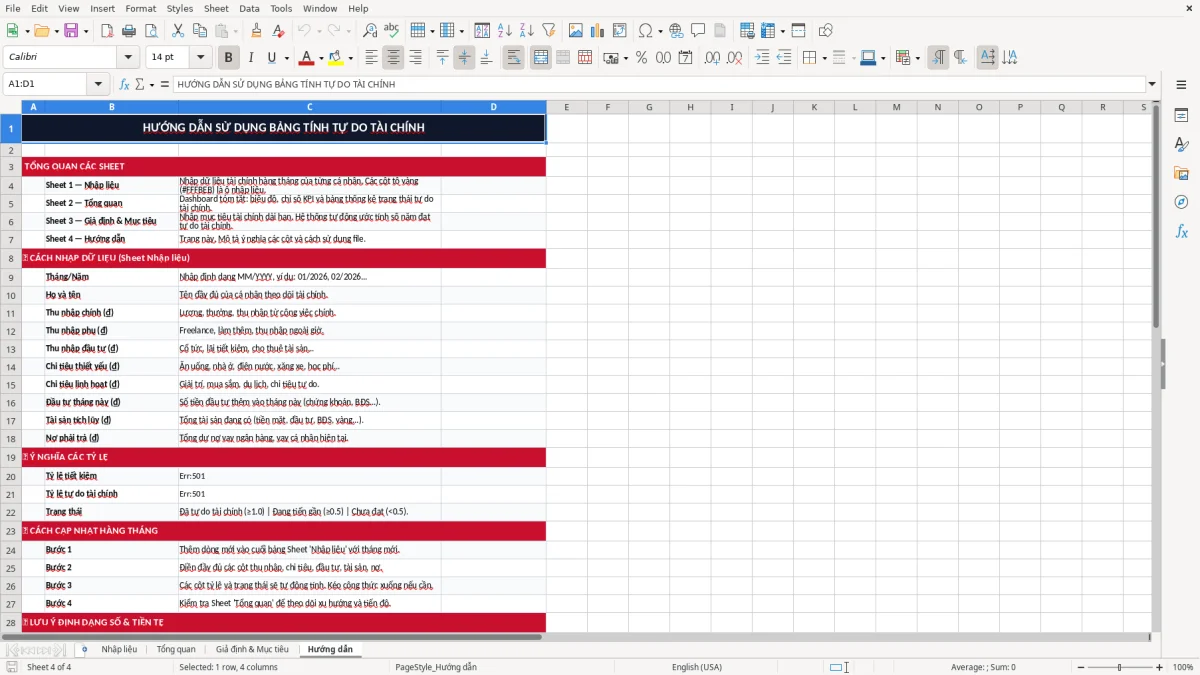The image size is (1200, 675).
Task: Expand the Name Box dropdown
Action: 98,84
